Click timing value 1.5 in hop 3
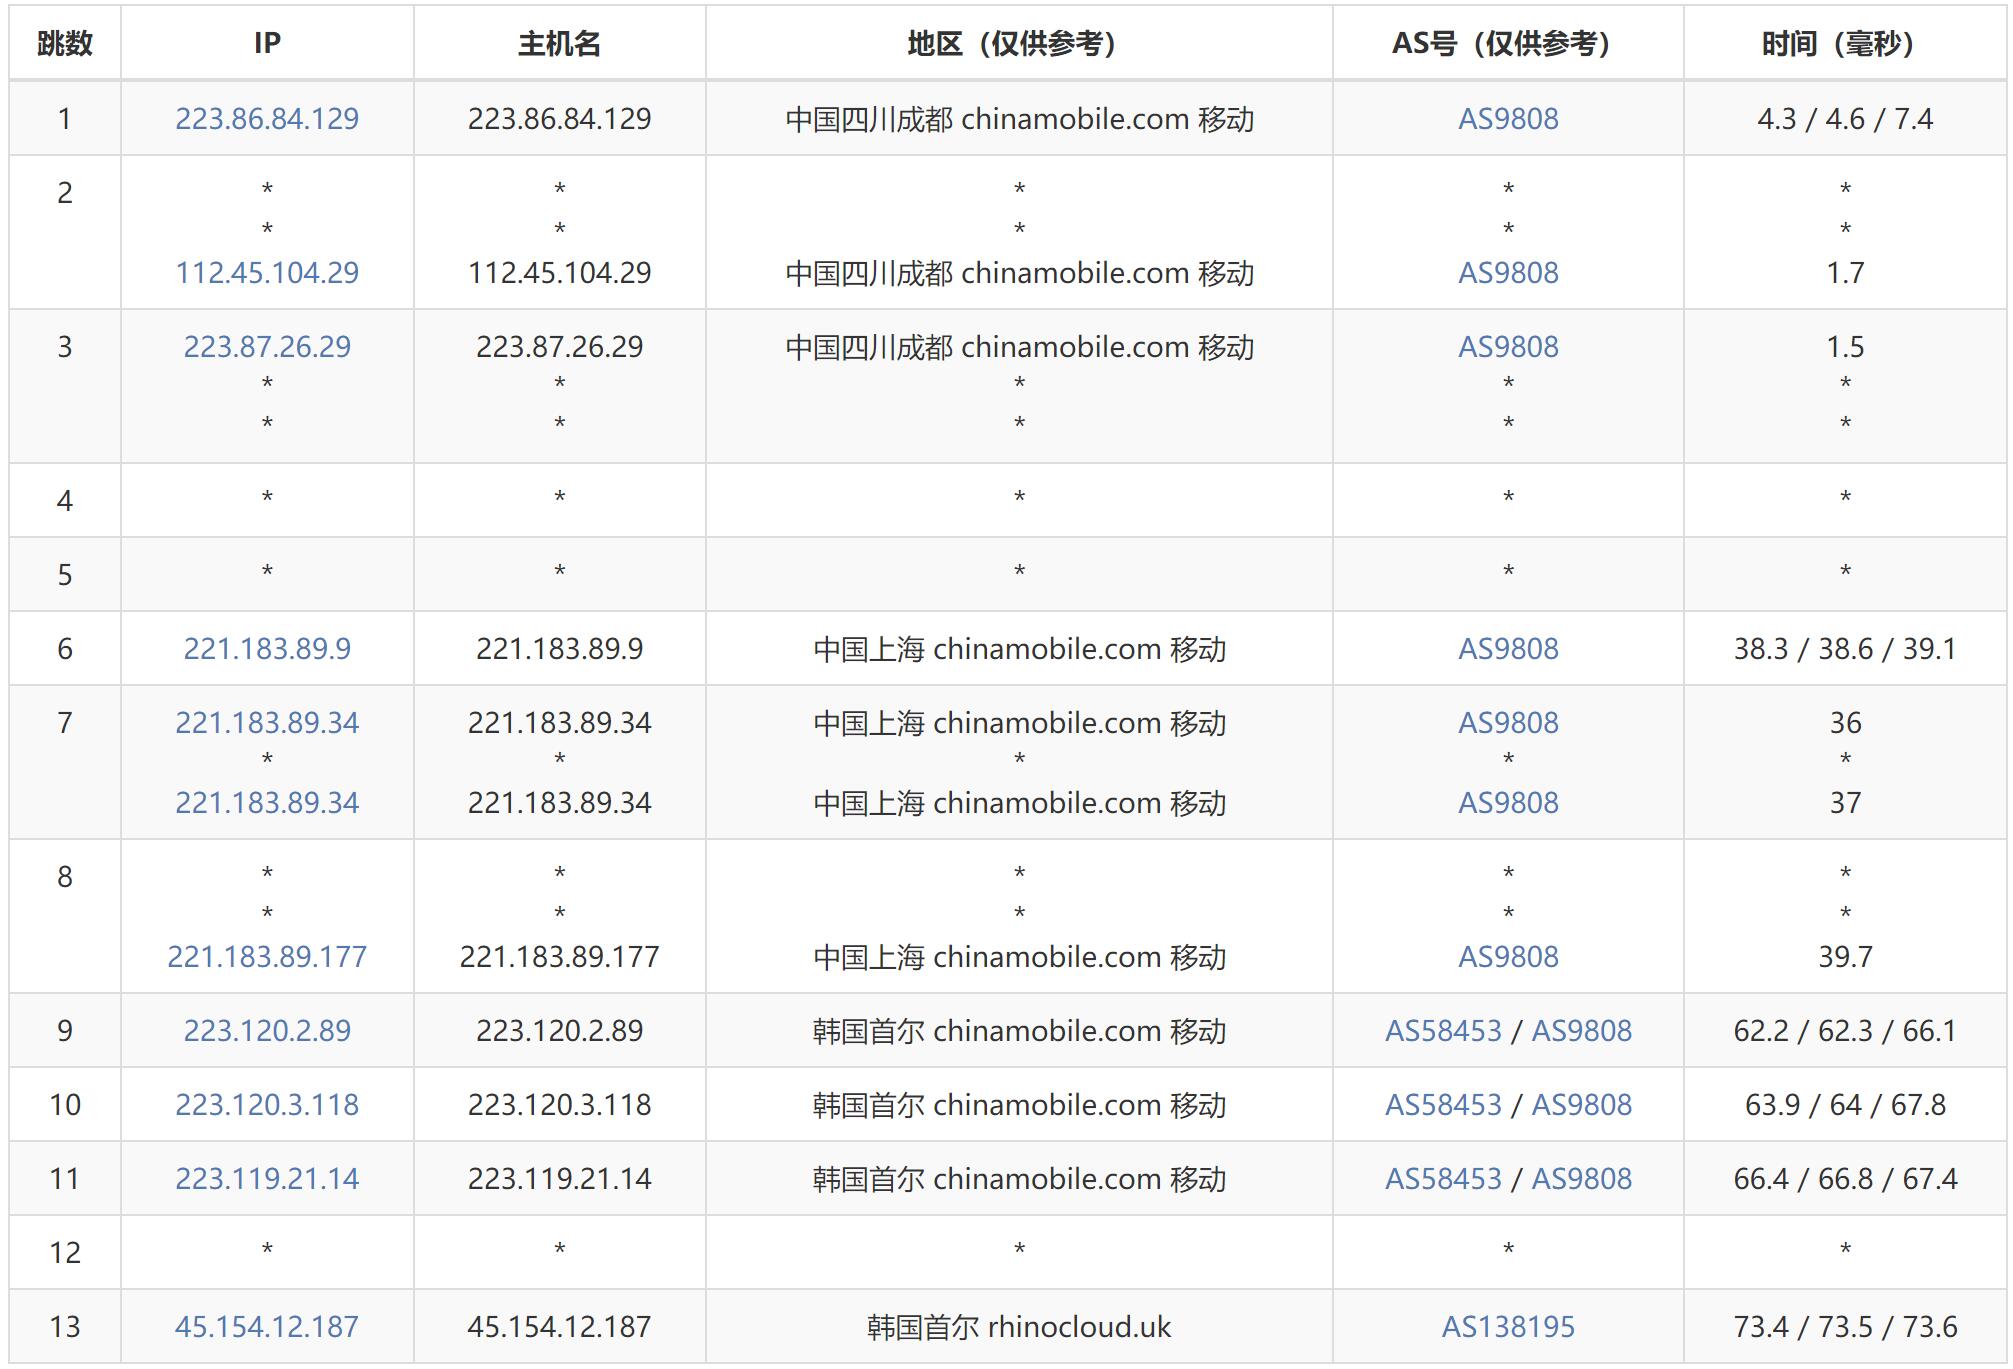The image size is (2013, 1369). click(x=1845, y=347)
